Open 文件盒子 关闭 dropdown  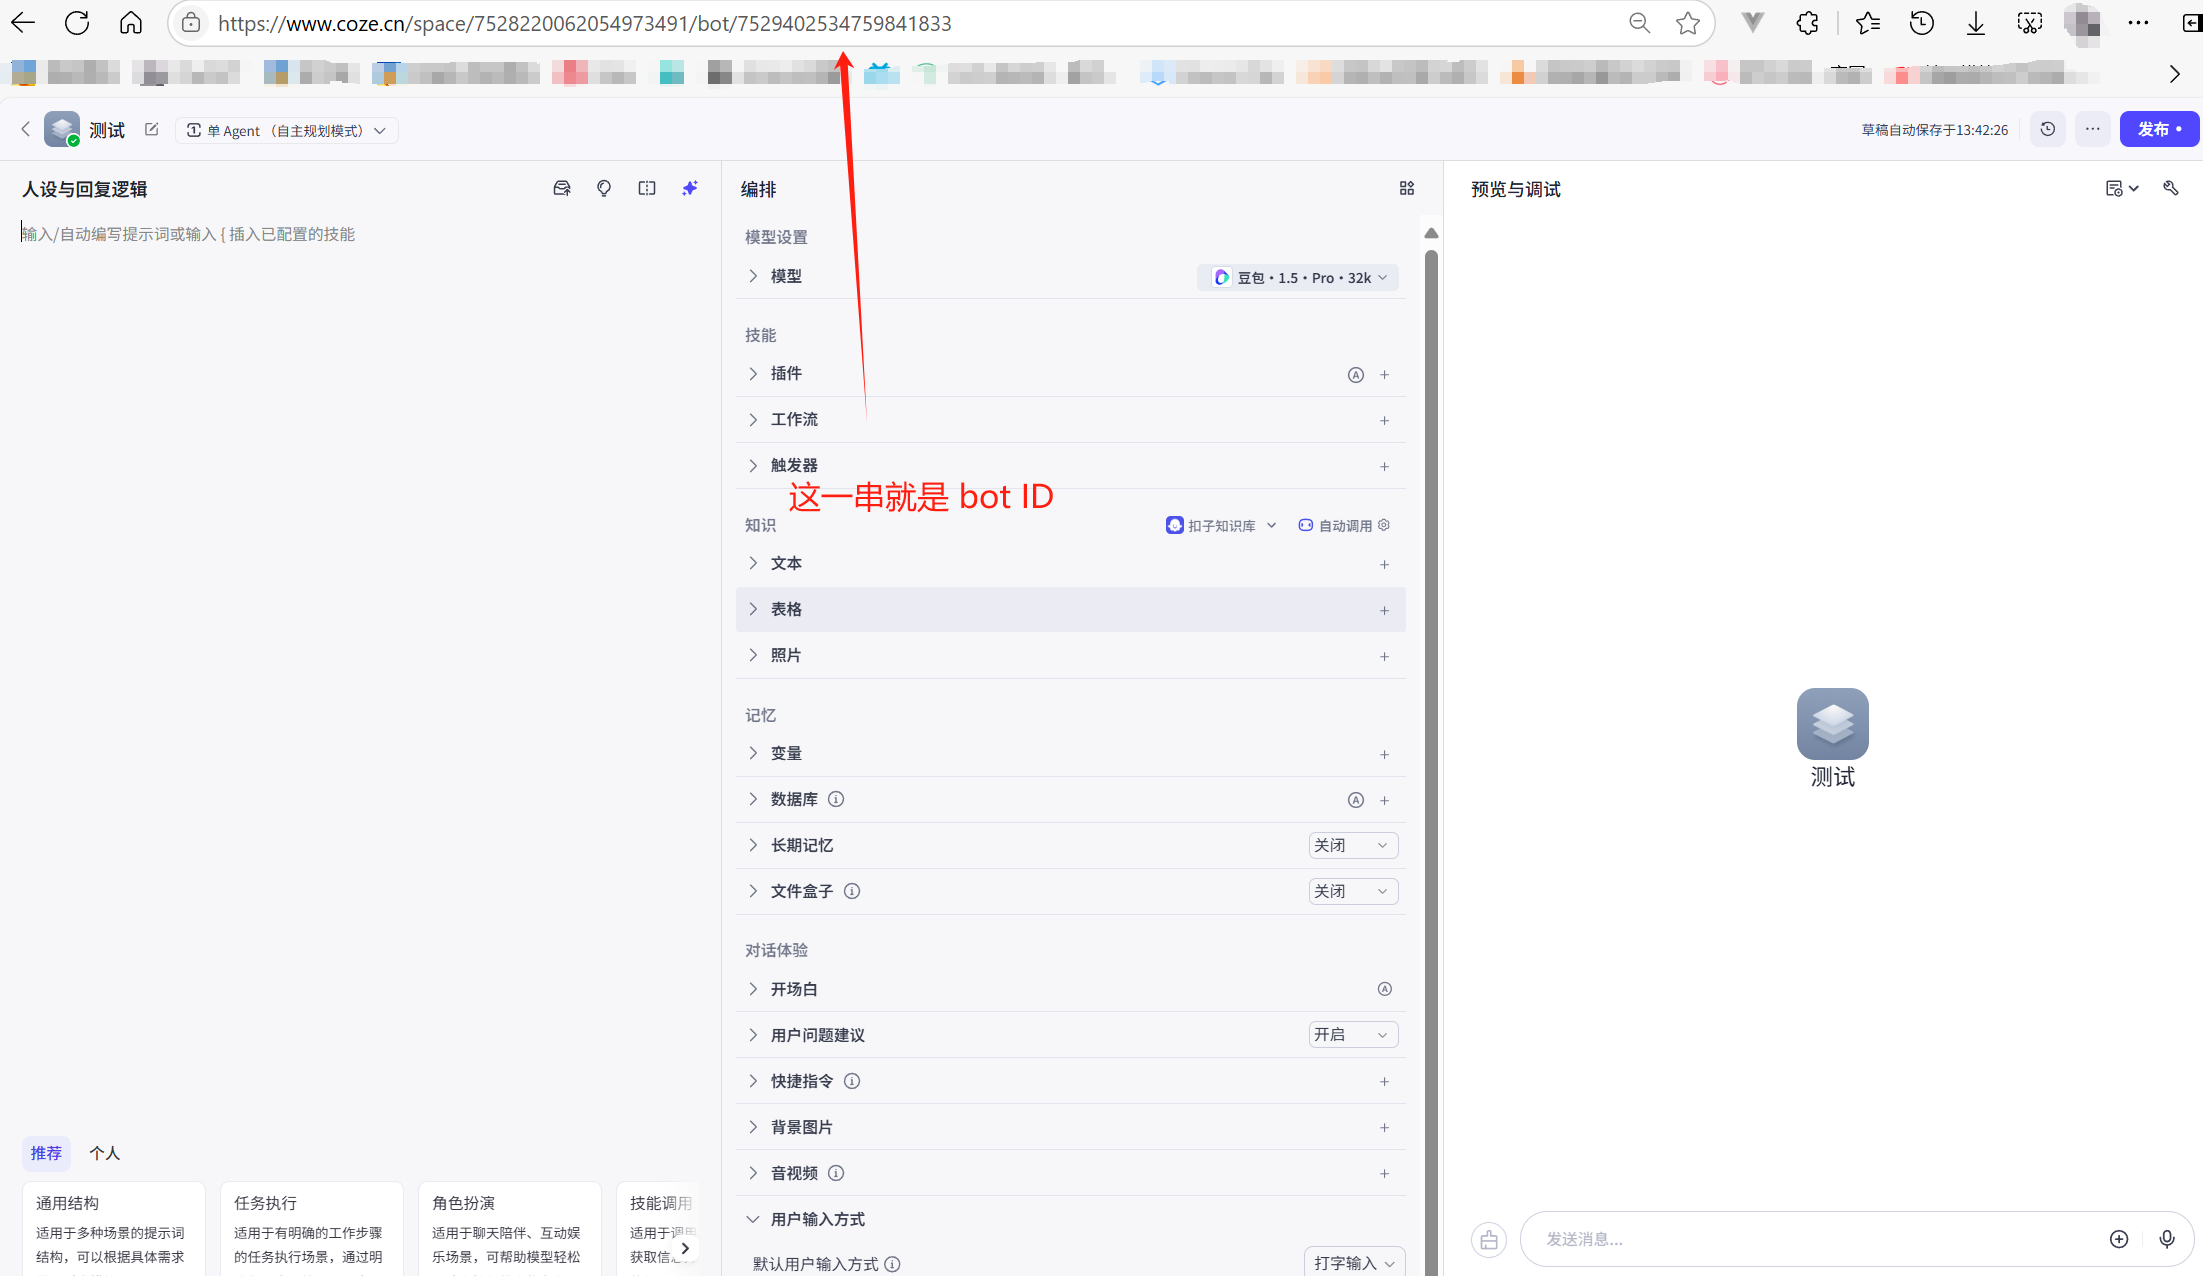point(1352,891)
